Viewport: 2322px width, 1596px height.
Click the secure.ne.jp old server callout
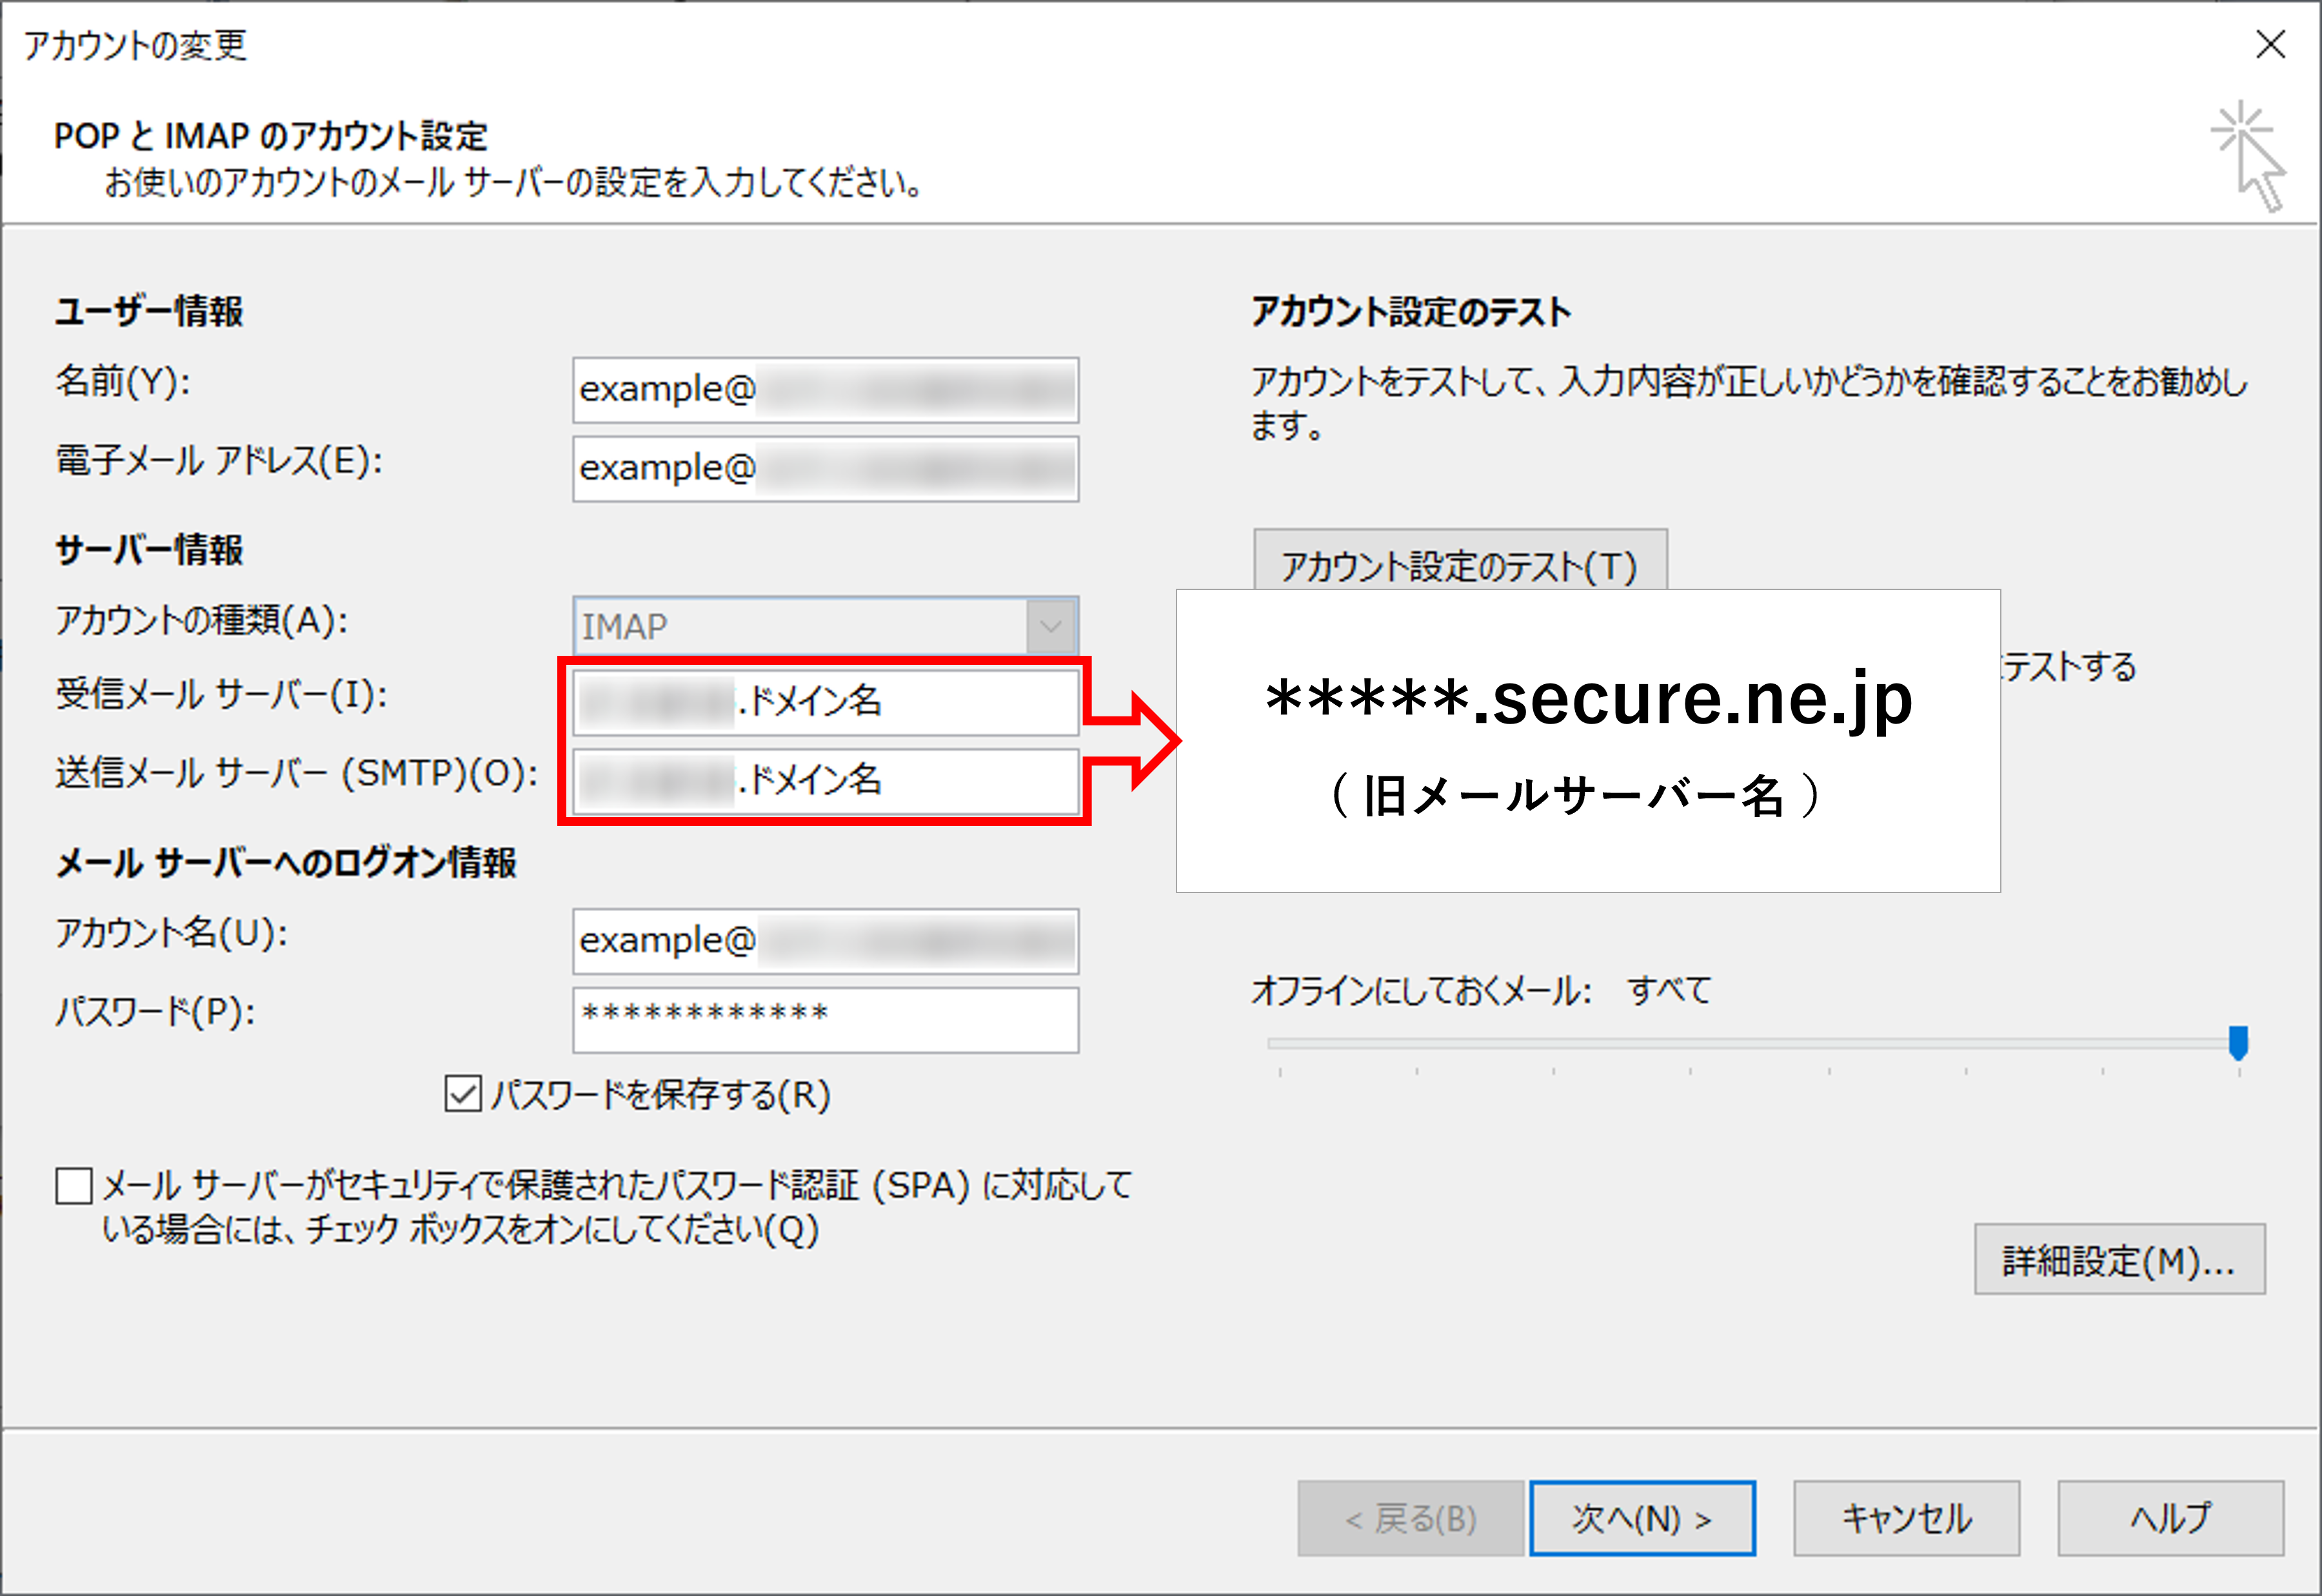(1588, 740)
